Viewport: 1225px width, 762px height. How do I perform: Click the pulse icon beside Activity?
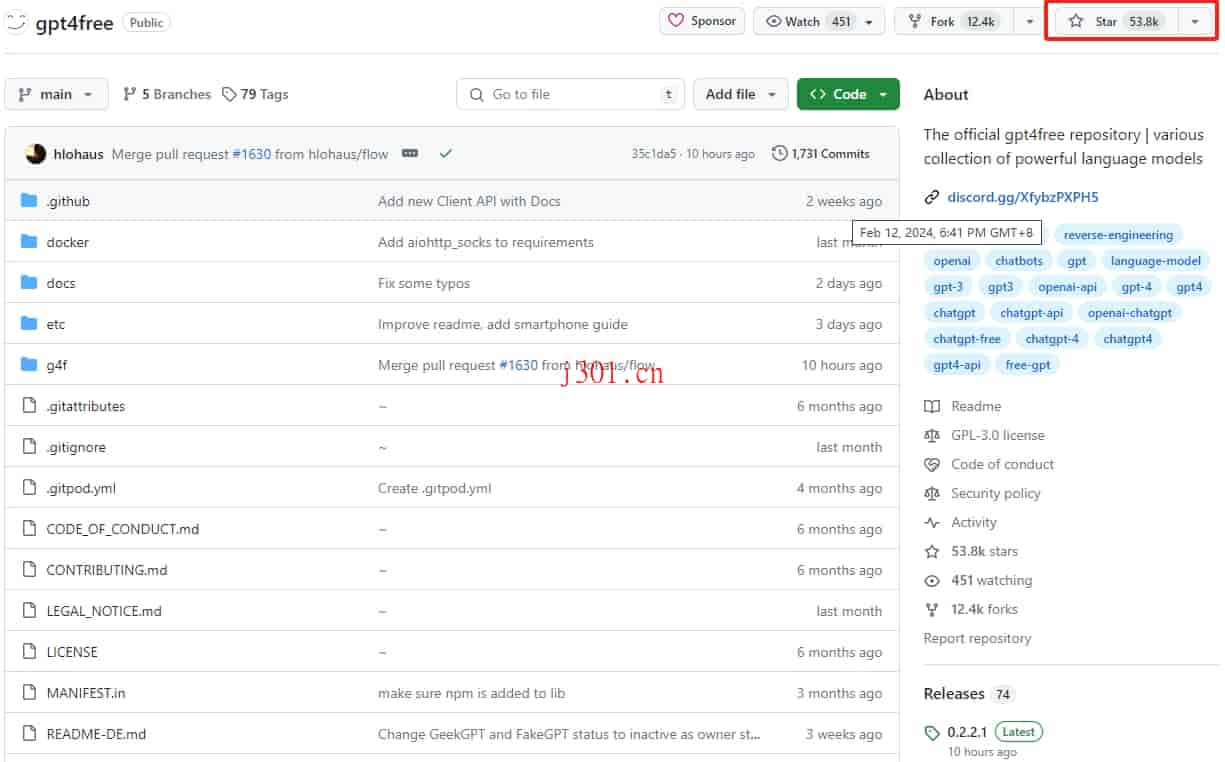click(932, 522)
